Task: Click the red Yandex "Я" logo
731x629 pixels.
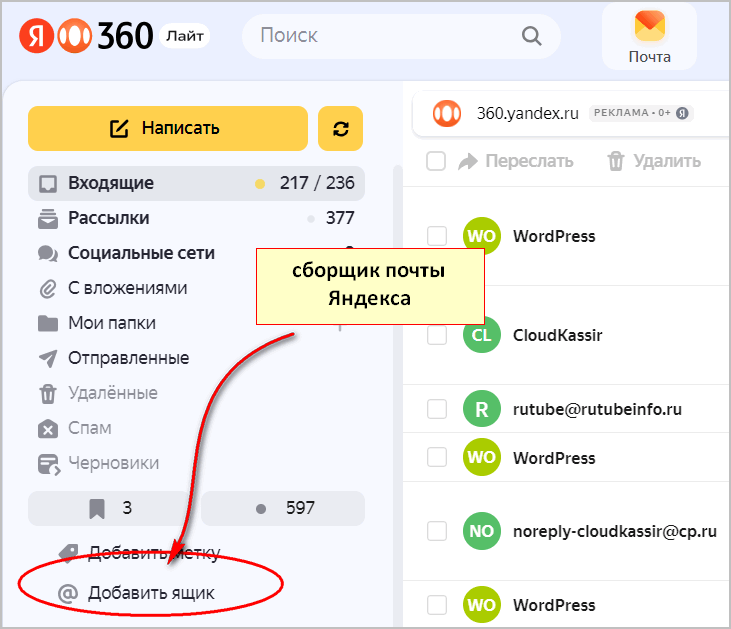Action: tap(36, 36)
